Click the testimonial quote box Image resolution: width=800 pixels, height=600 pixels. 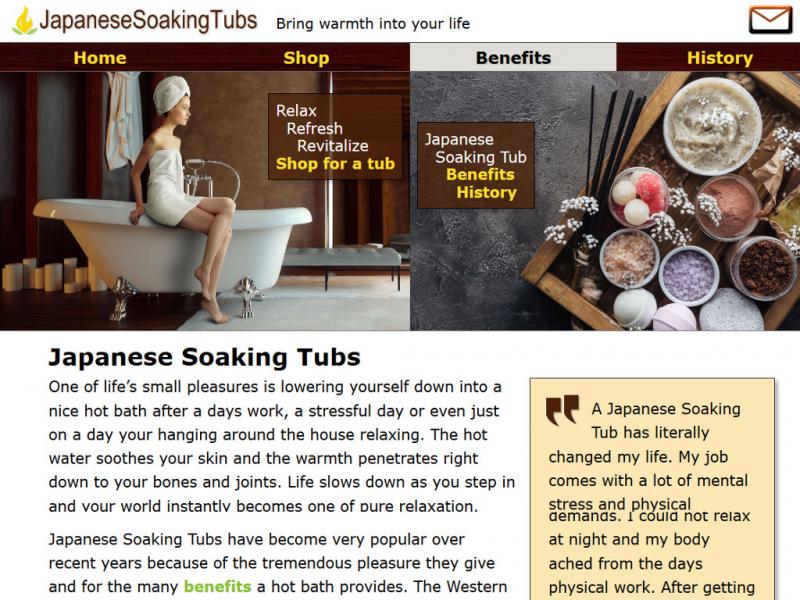pos(652,489)
